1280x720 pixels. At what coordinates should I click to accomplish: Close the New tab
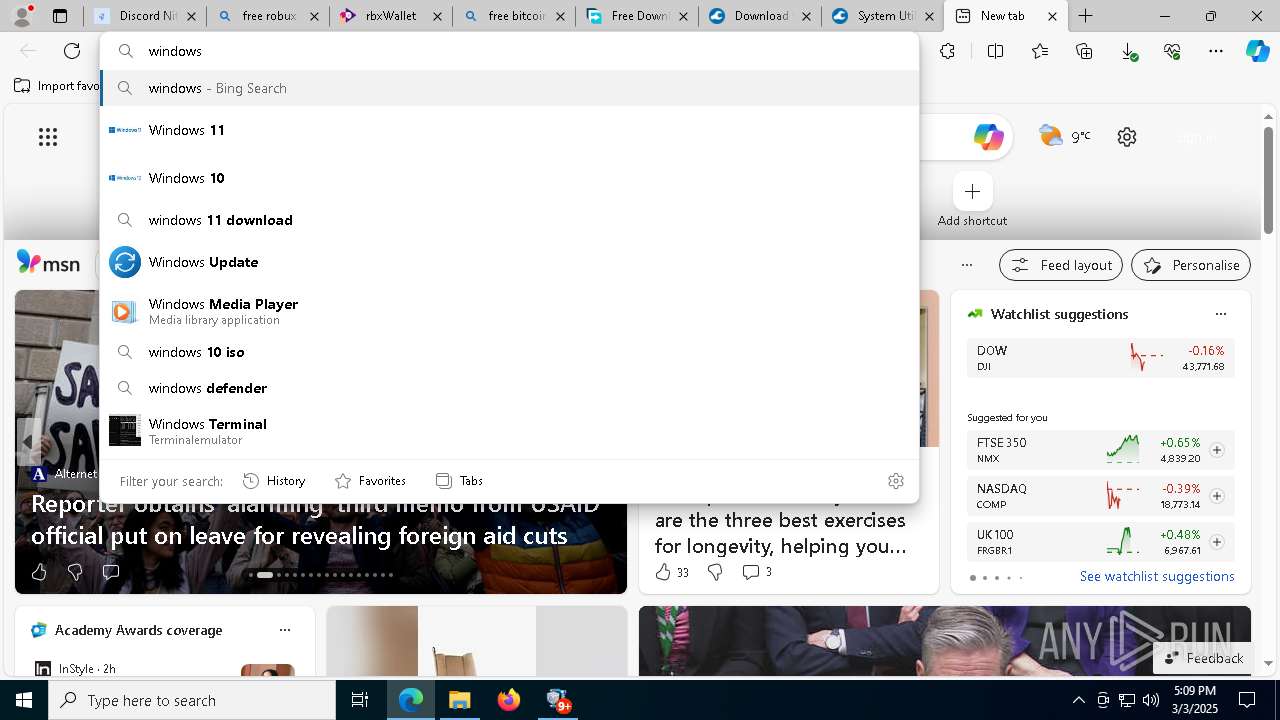point(1052,16)
